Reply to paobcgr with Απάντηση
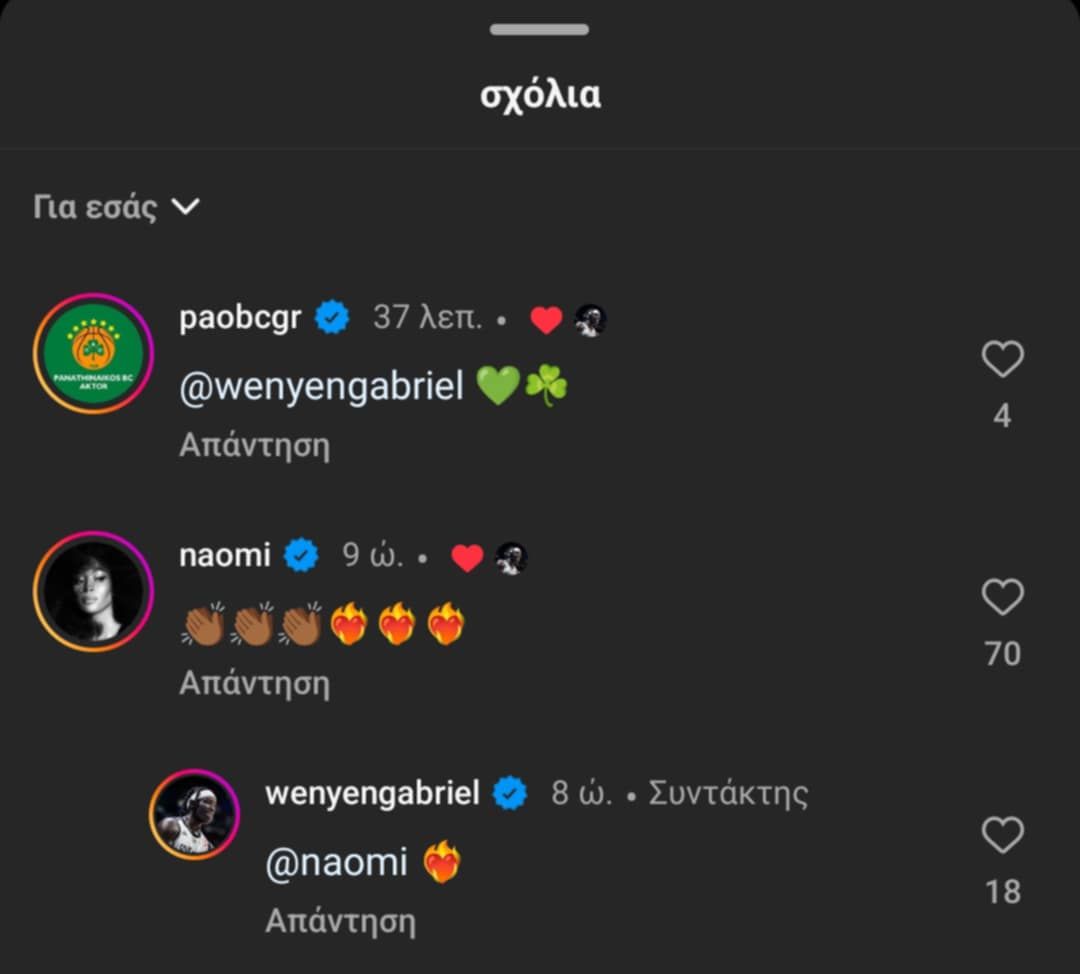This screenshot has width=1080, height=974. pos(254,445)
